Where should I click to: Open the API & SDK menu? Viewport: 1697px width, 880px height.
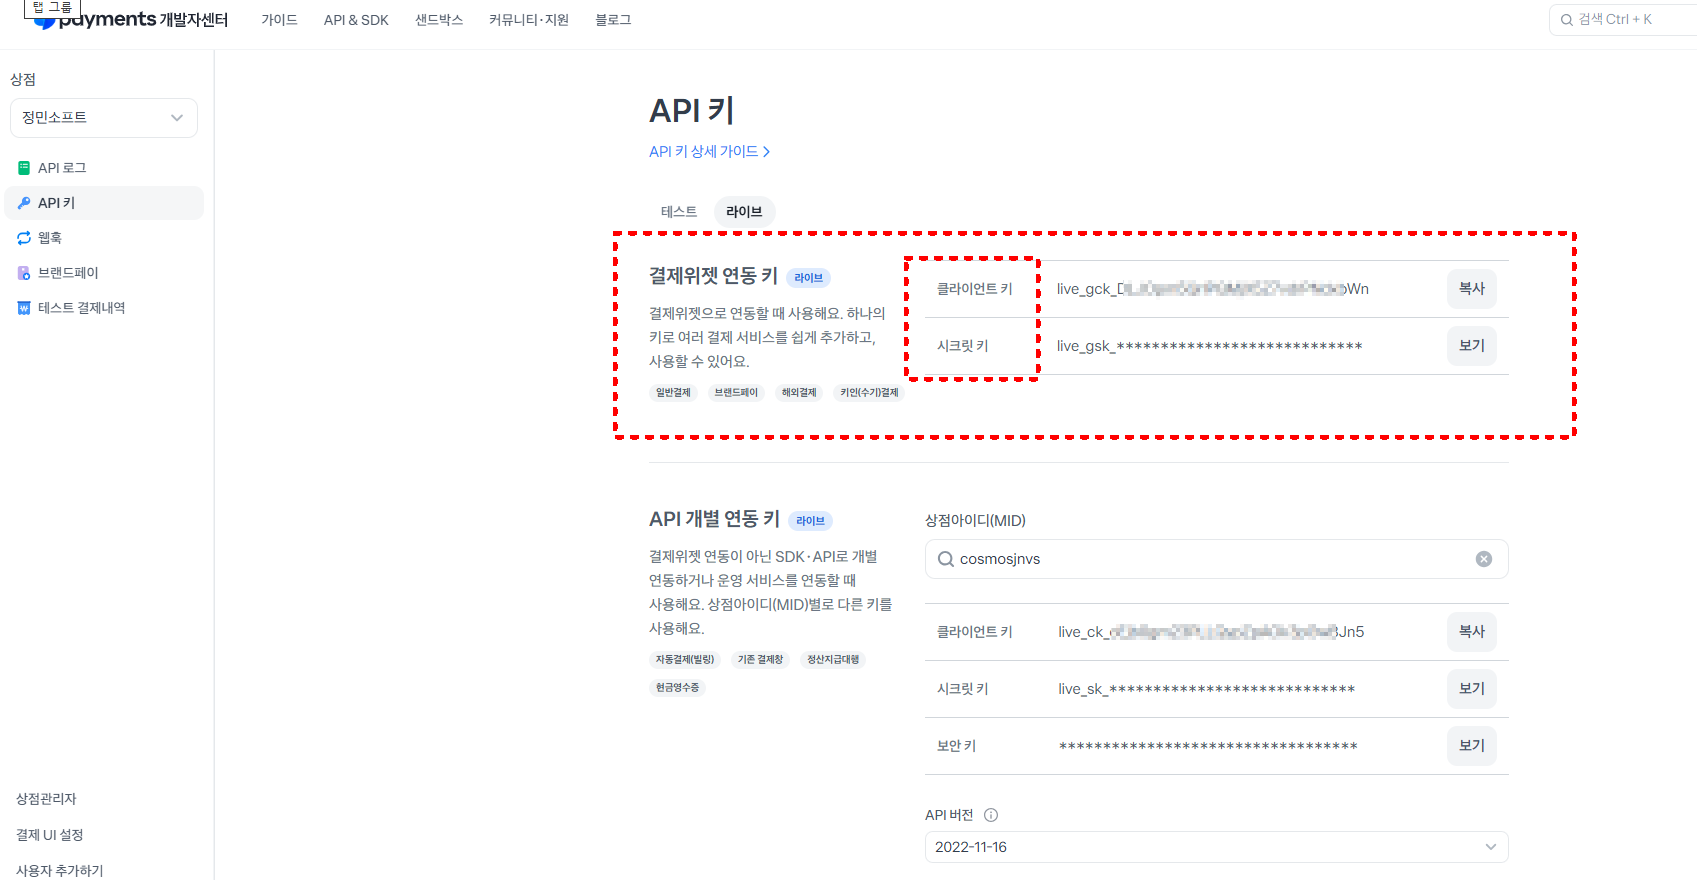356,20
